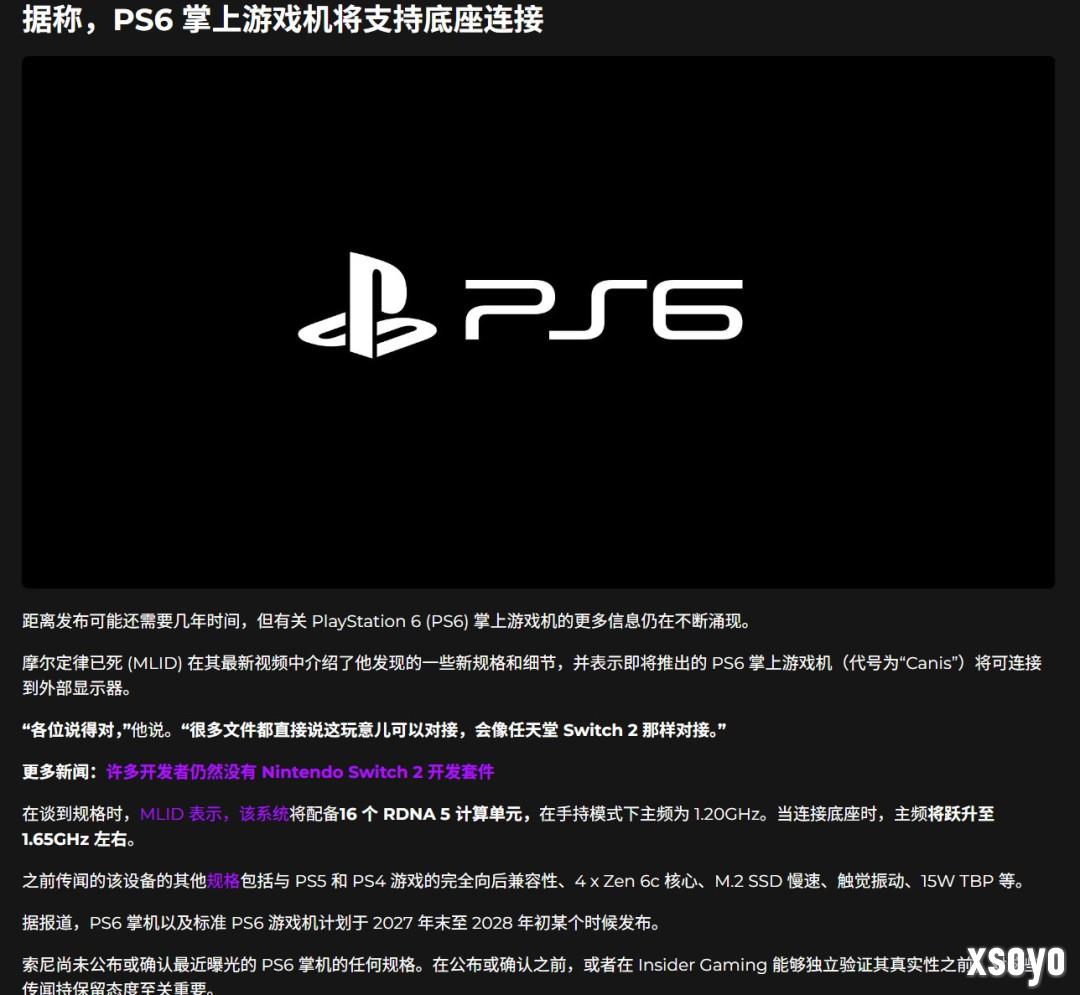1080x995 pixels.
Task: Click the bold text '16 个 RDNA 5 计算单元'
Action: click(433, 814)
